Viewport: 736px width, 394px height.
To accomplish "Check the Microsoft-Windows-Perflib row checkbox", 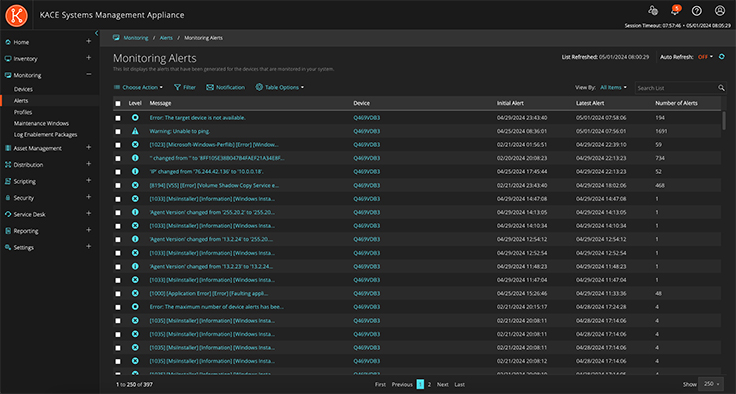I will pos(118,145).
